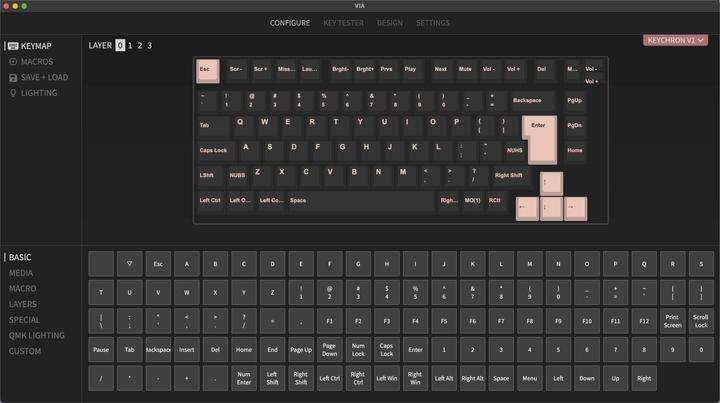Select layer 0
The width and height of the screenshot is (720, 403).
point(120,45)
